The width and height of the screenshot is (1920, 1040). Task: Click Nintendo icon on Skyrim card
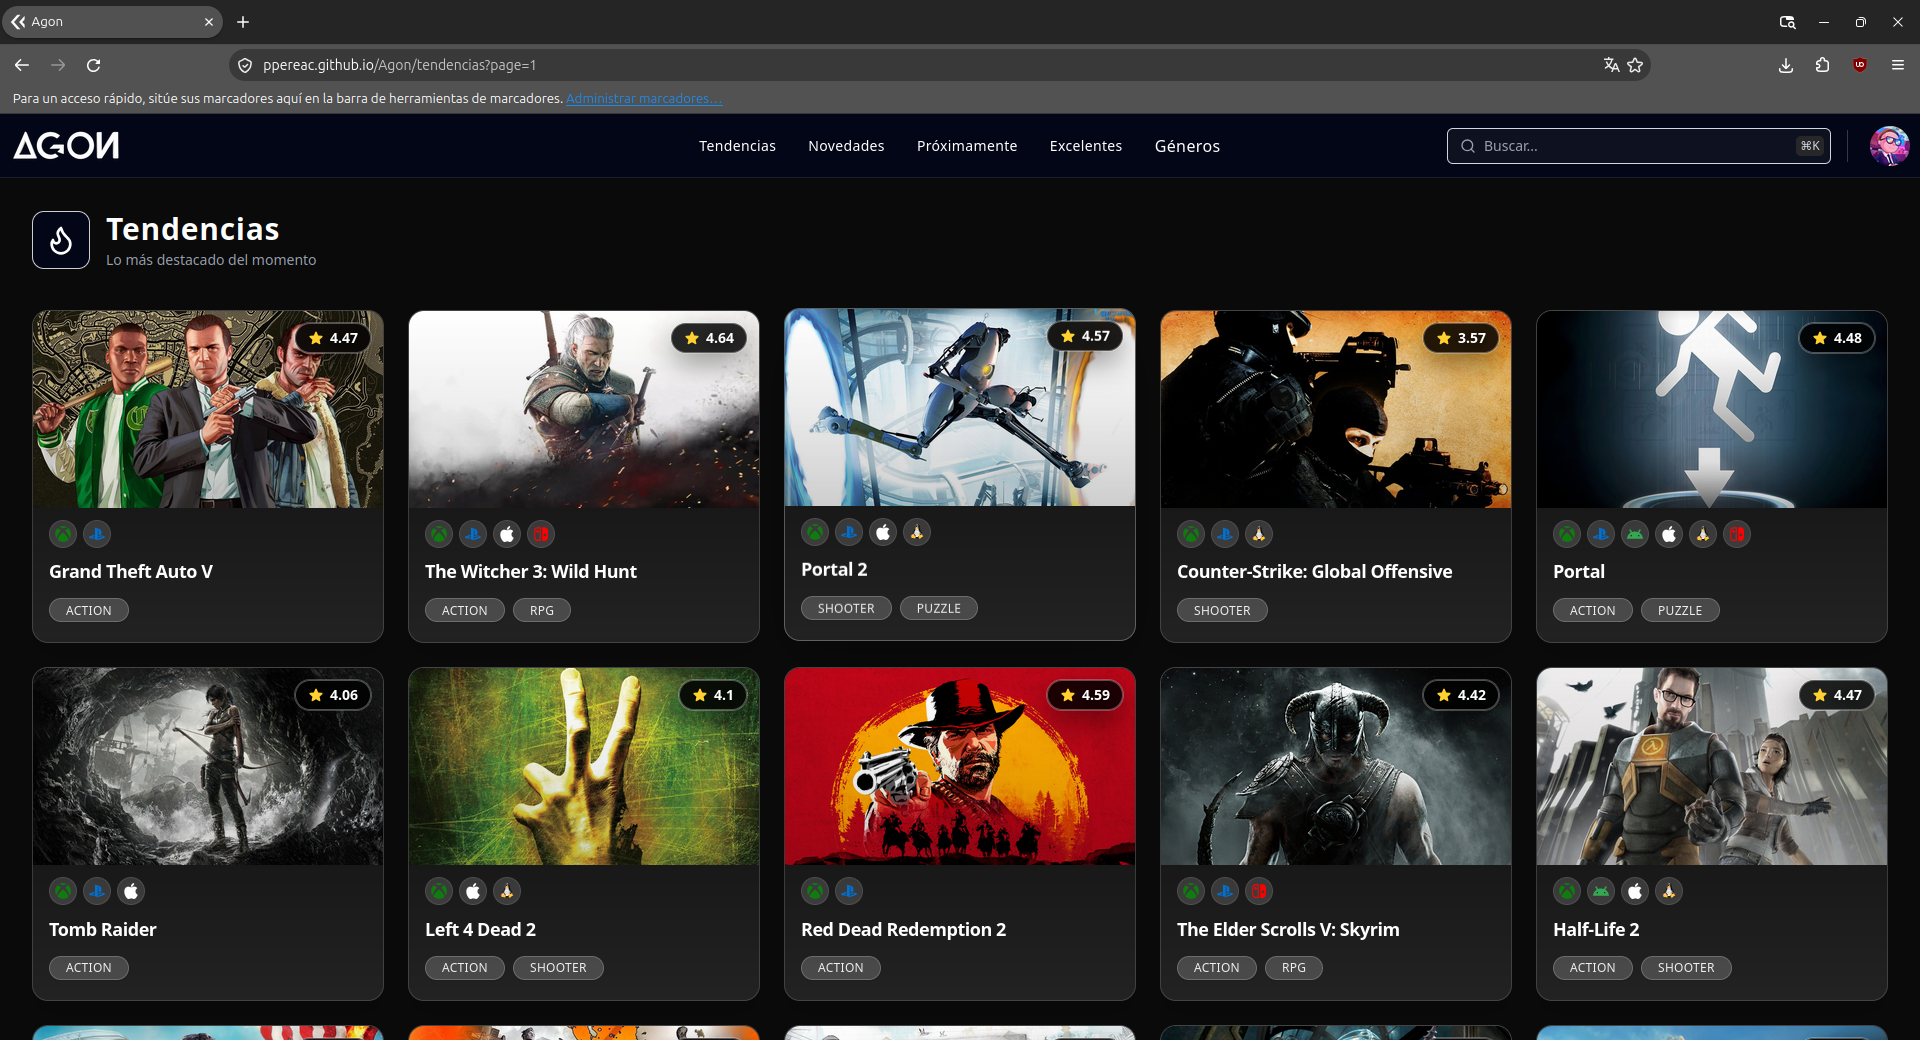click(1259, 891)
